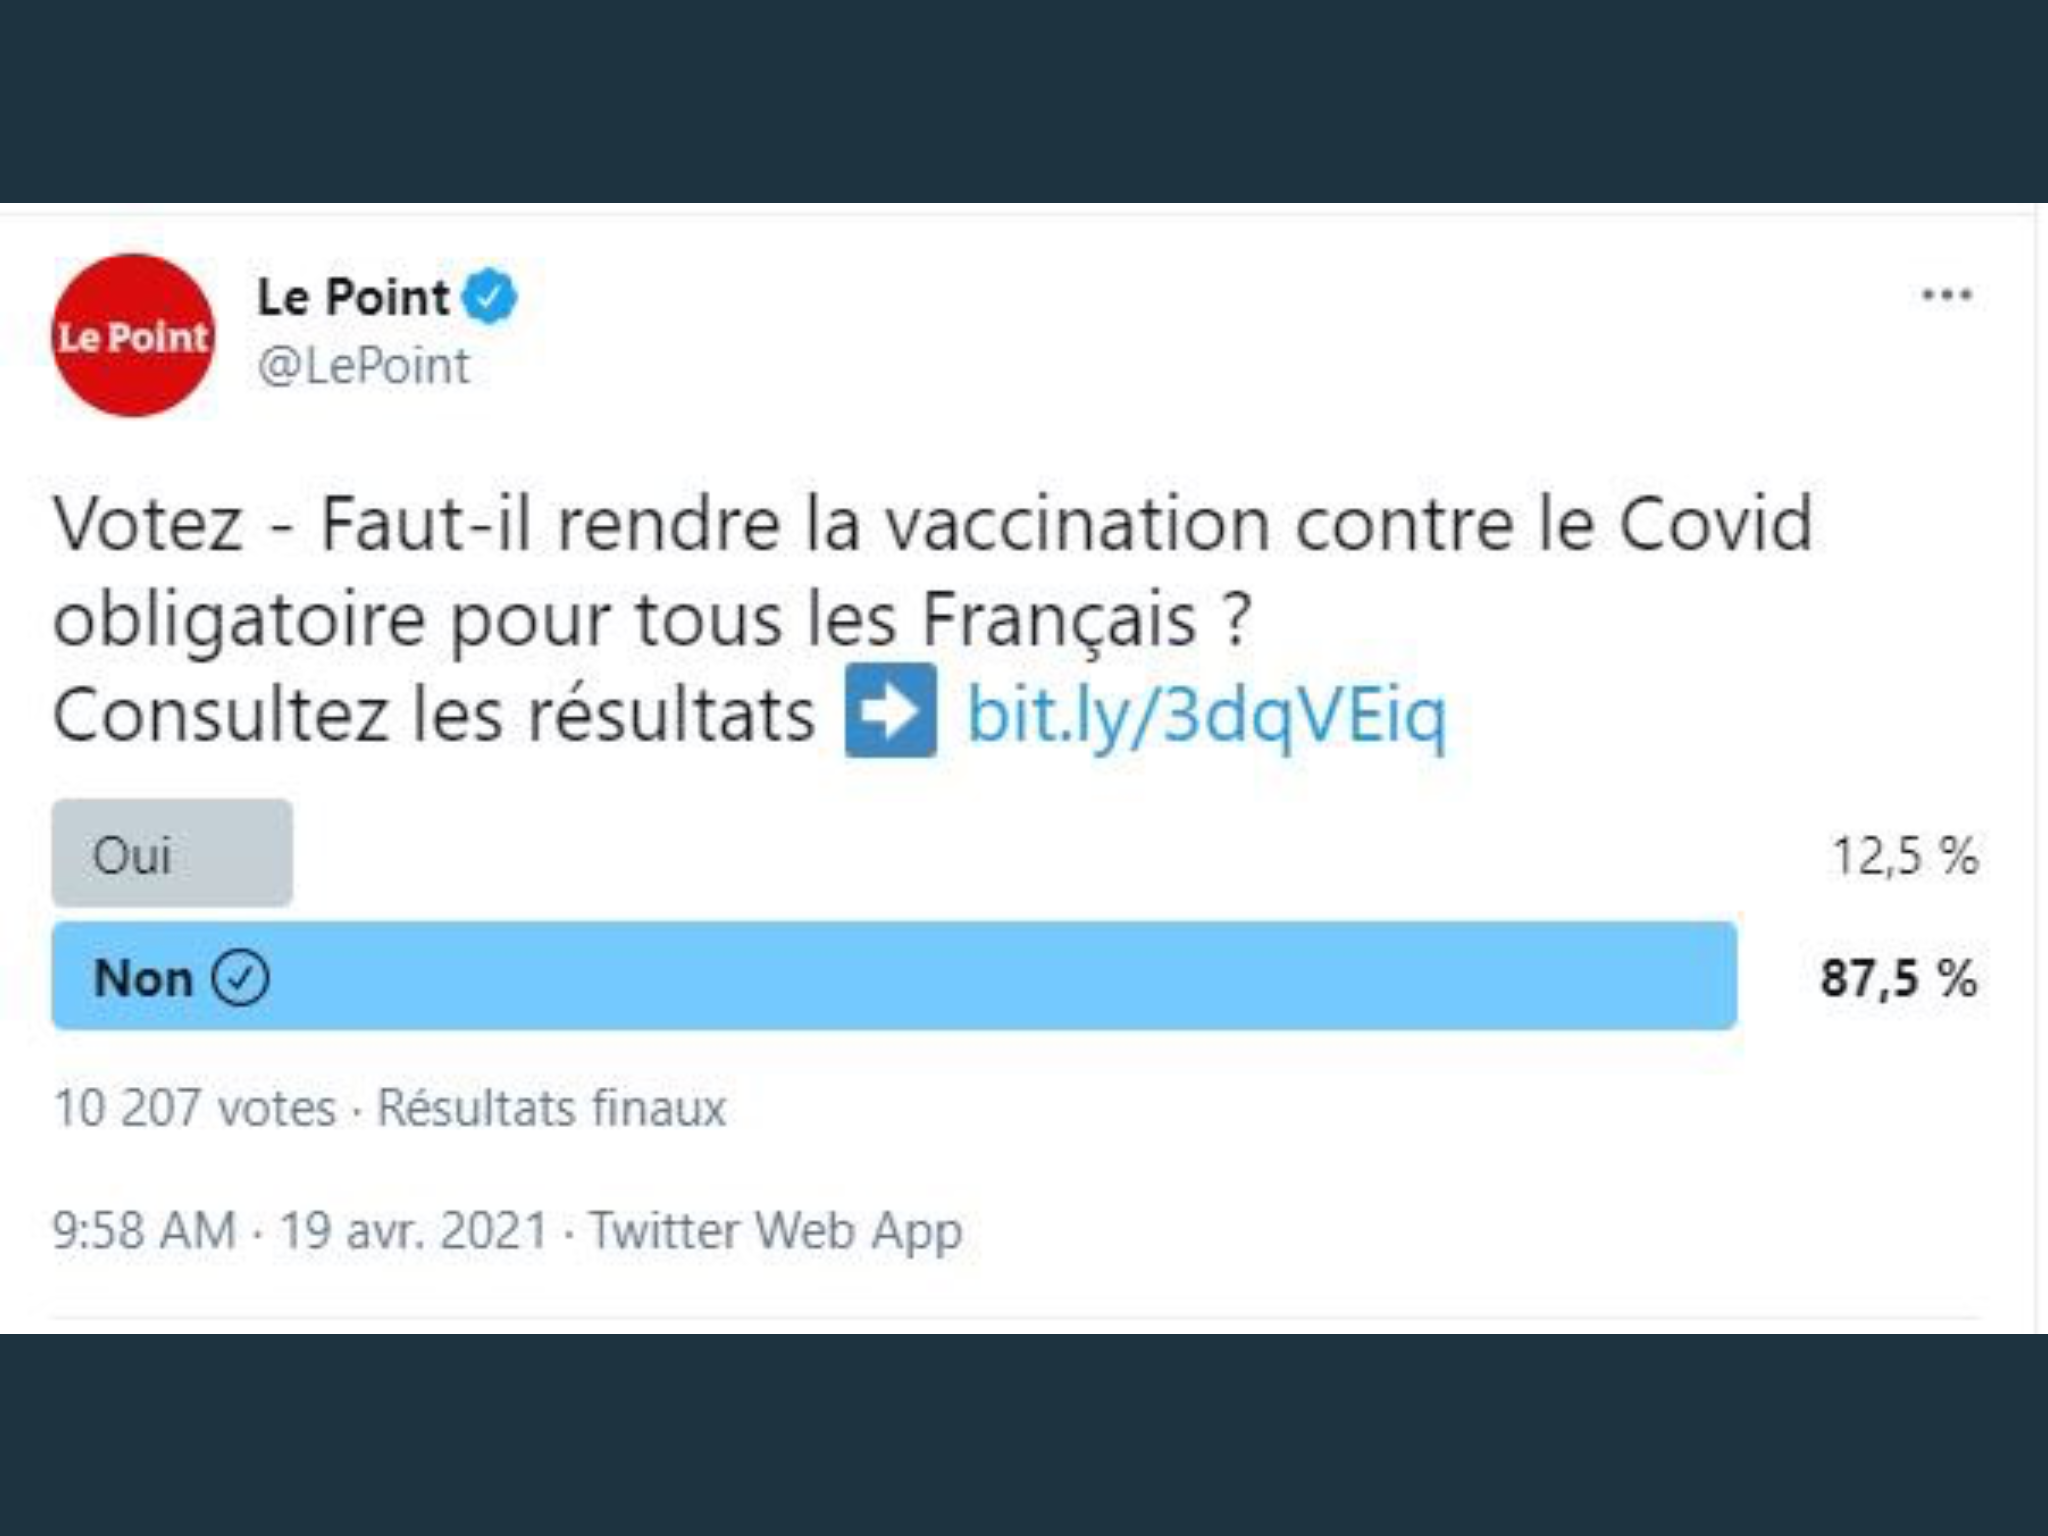Viewport: 2048px width, 1536px height.
Task: Click the 87,5 % result value
Action: (1898, 978)
